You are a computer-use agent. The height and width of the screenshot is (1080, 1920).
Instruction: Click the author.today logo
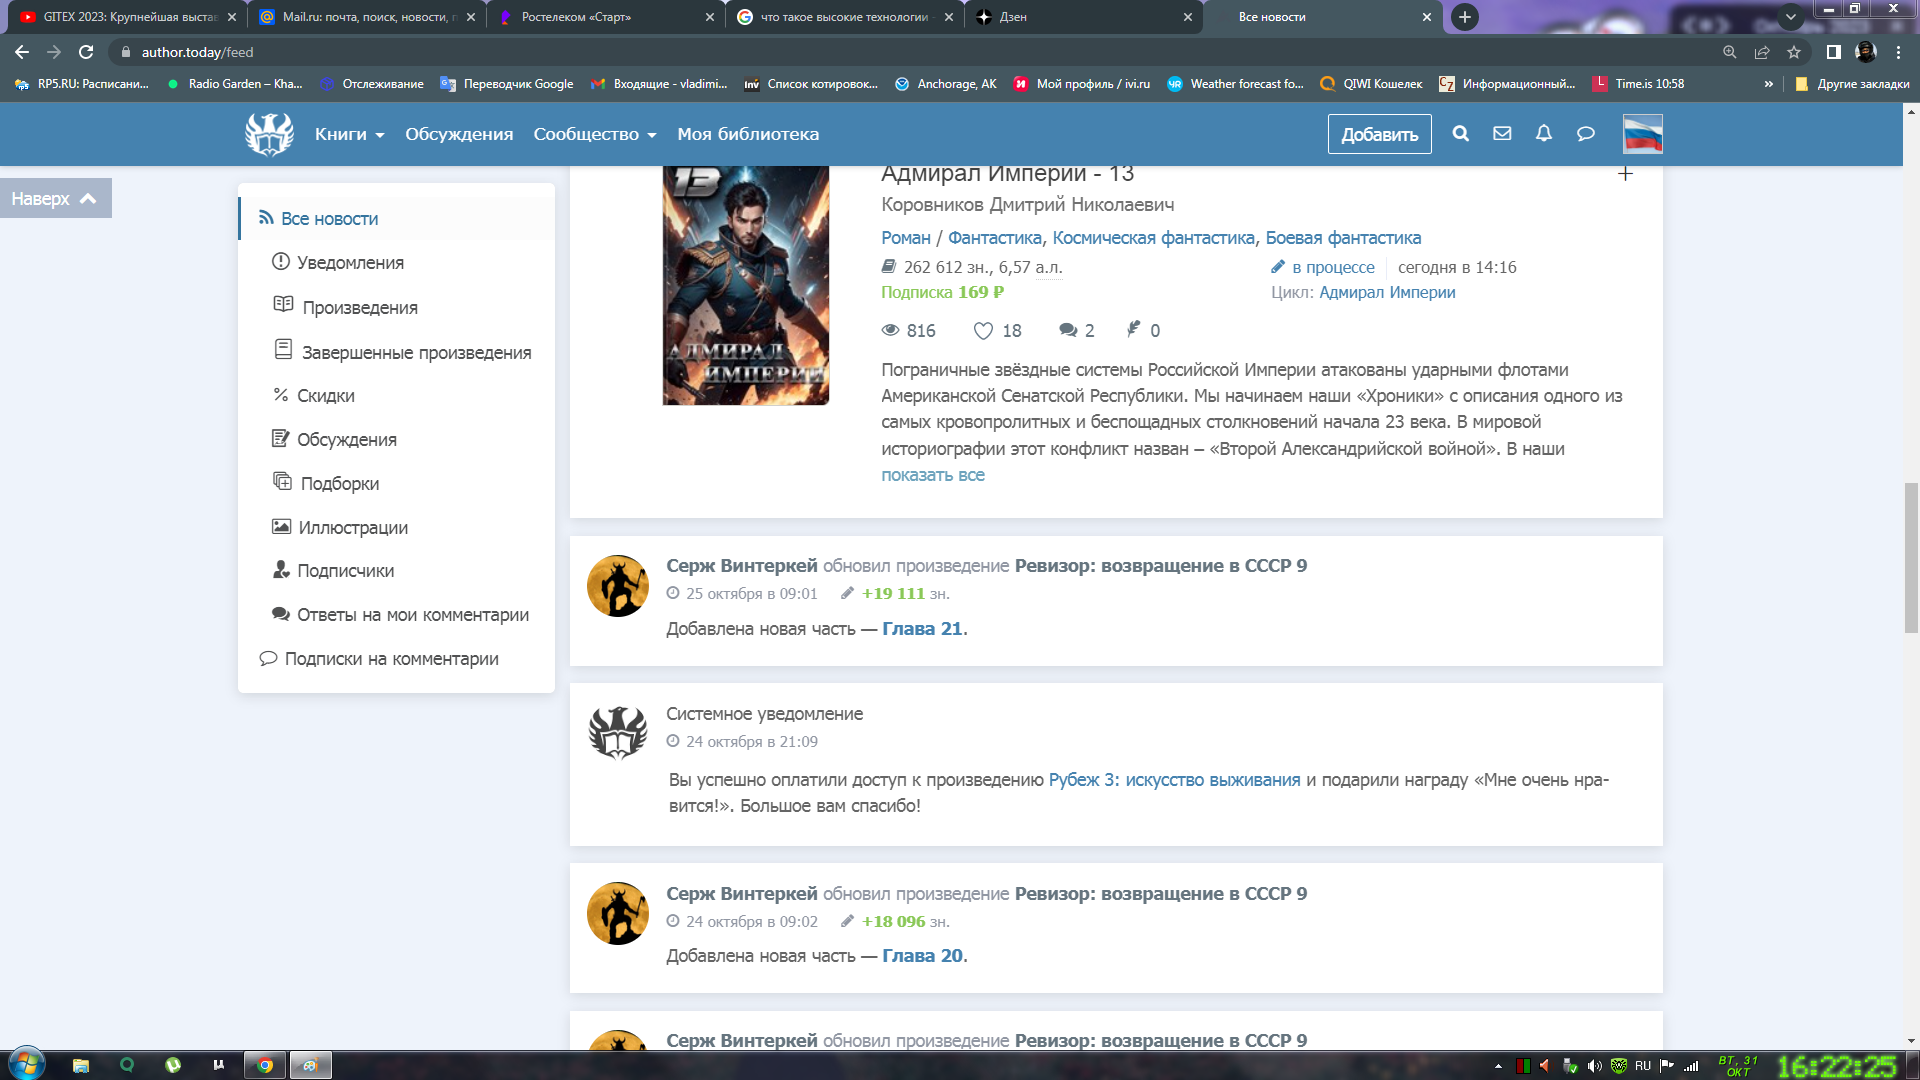(269, 134)
